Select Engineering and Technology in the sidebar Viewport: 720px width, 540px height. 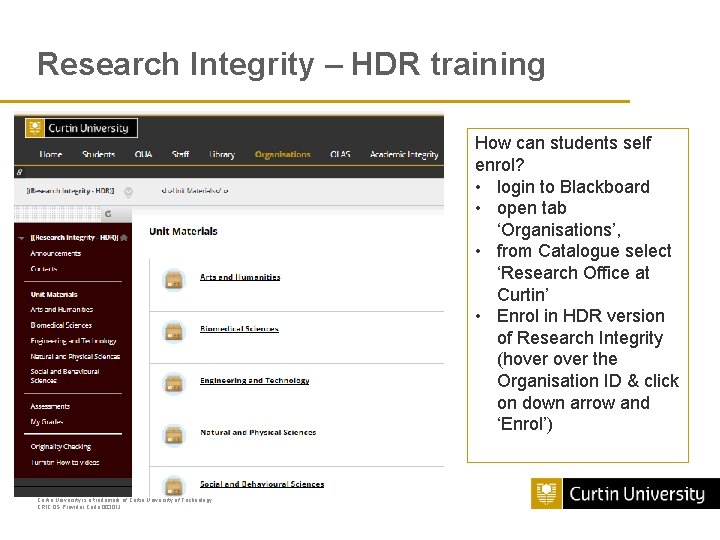(x=73, y=341)
